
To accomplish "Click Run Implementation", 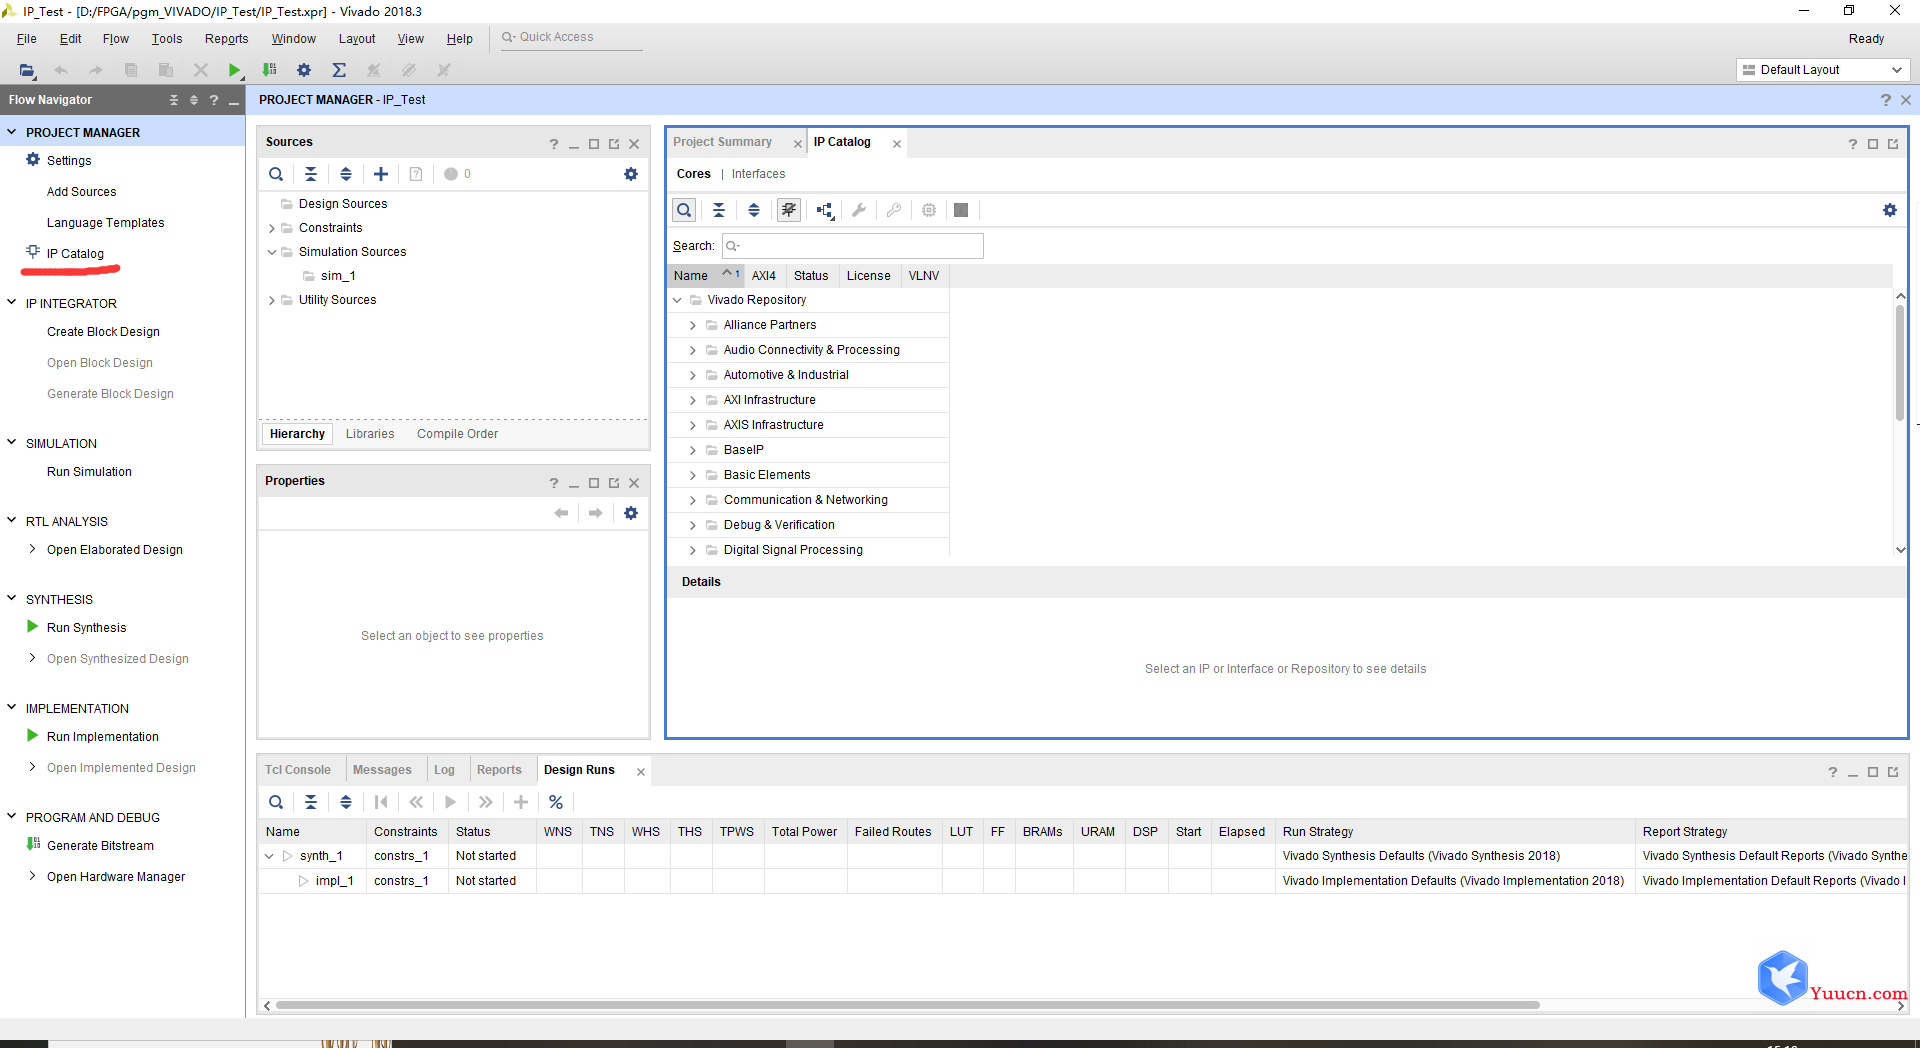I will pos(103,737).
